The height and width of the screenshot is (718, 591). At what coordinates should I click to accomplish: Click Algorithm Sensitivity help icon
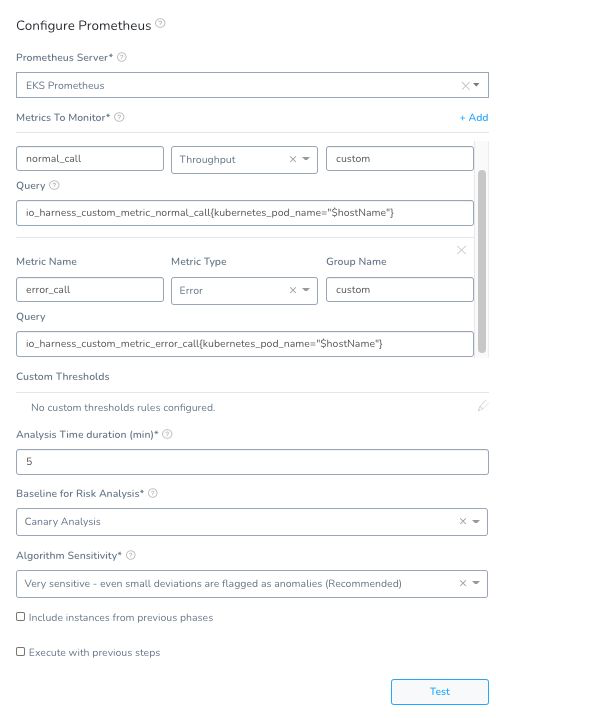click(131, 555)
